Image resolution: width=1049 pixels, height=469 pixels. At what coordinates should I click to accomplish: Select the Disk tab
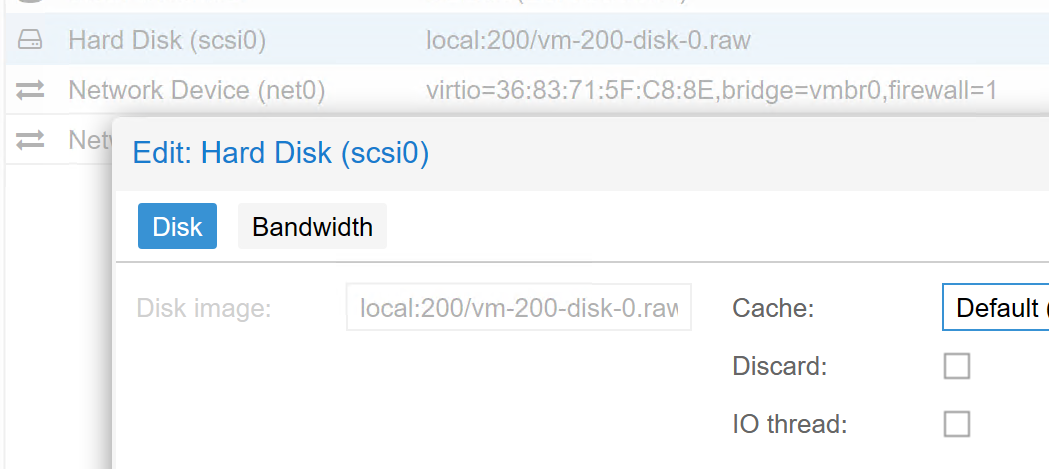177,227
